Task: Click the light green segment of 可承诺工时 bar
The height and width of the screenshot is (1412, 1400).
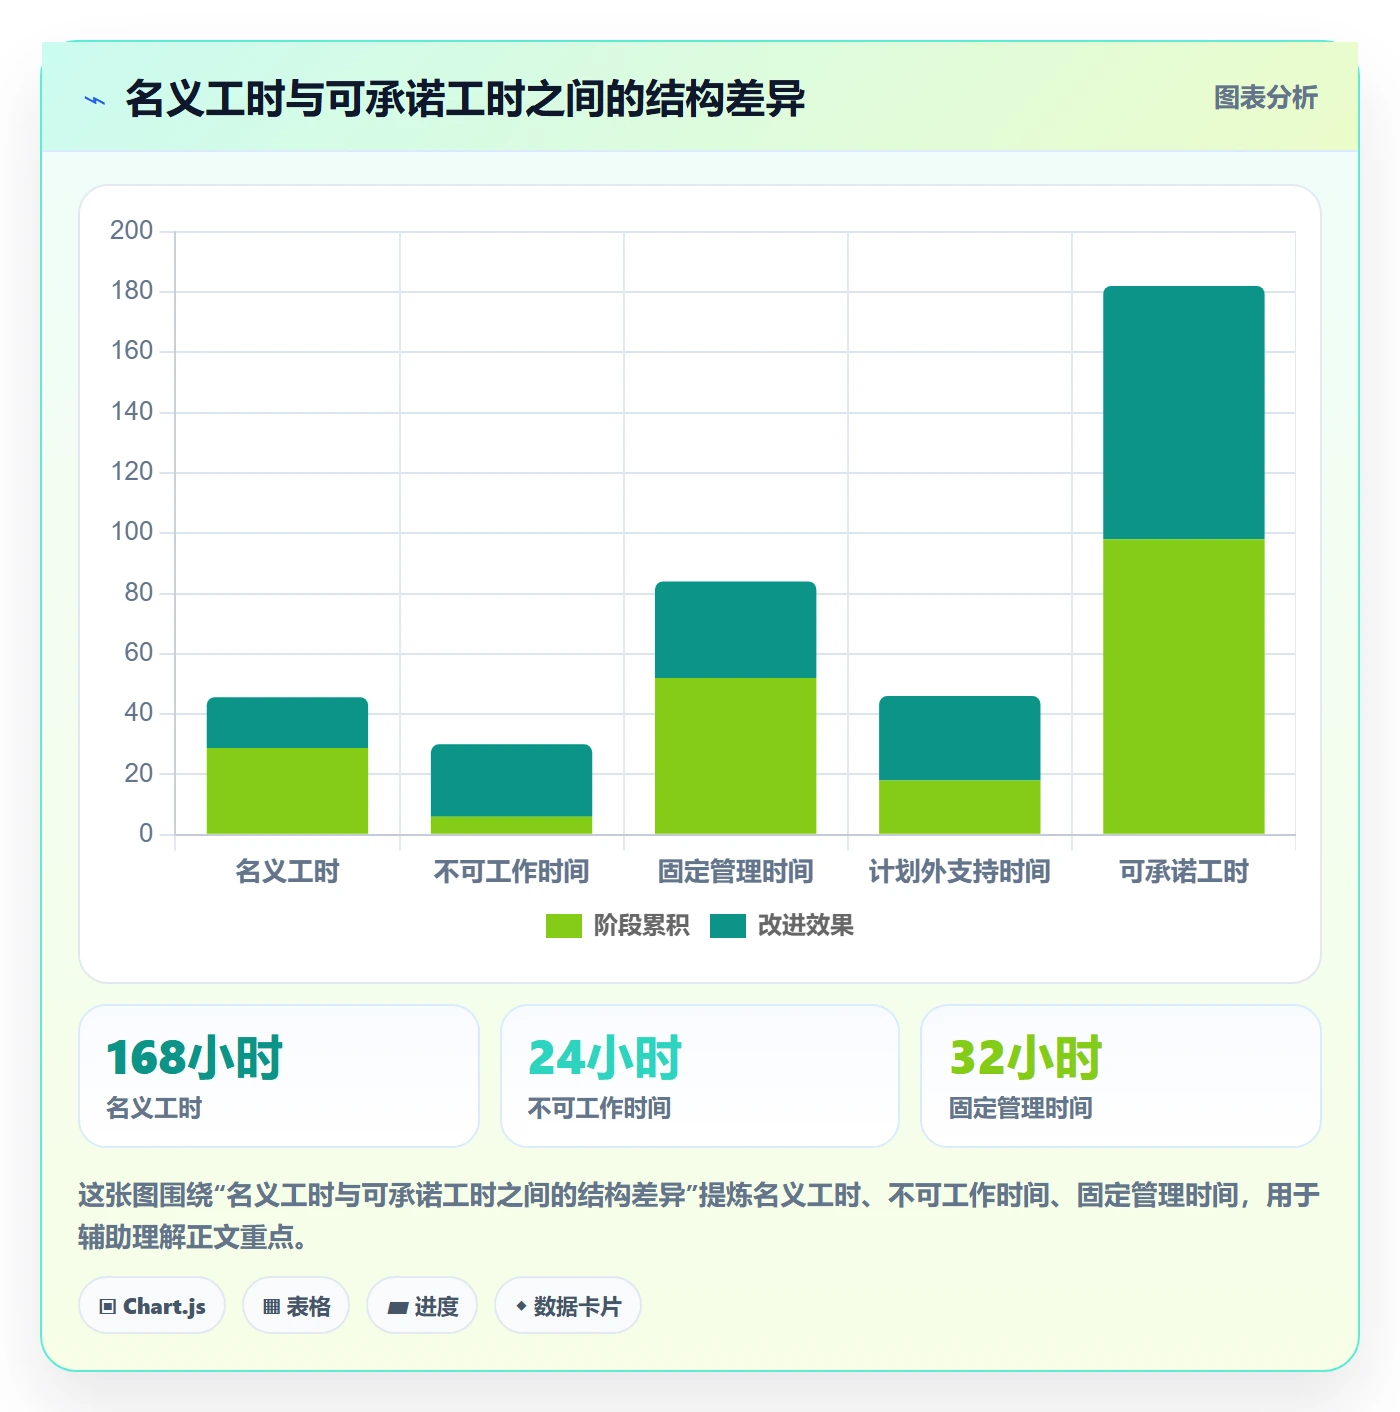Action: [1183, 687]
